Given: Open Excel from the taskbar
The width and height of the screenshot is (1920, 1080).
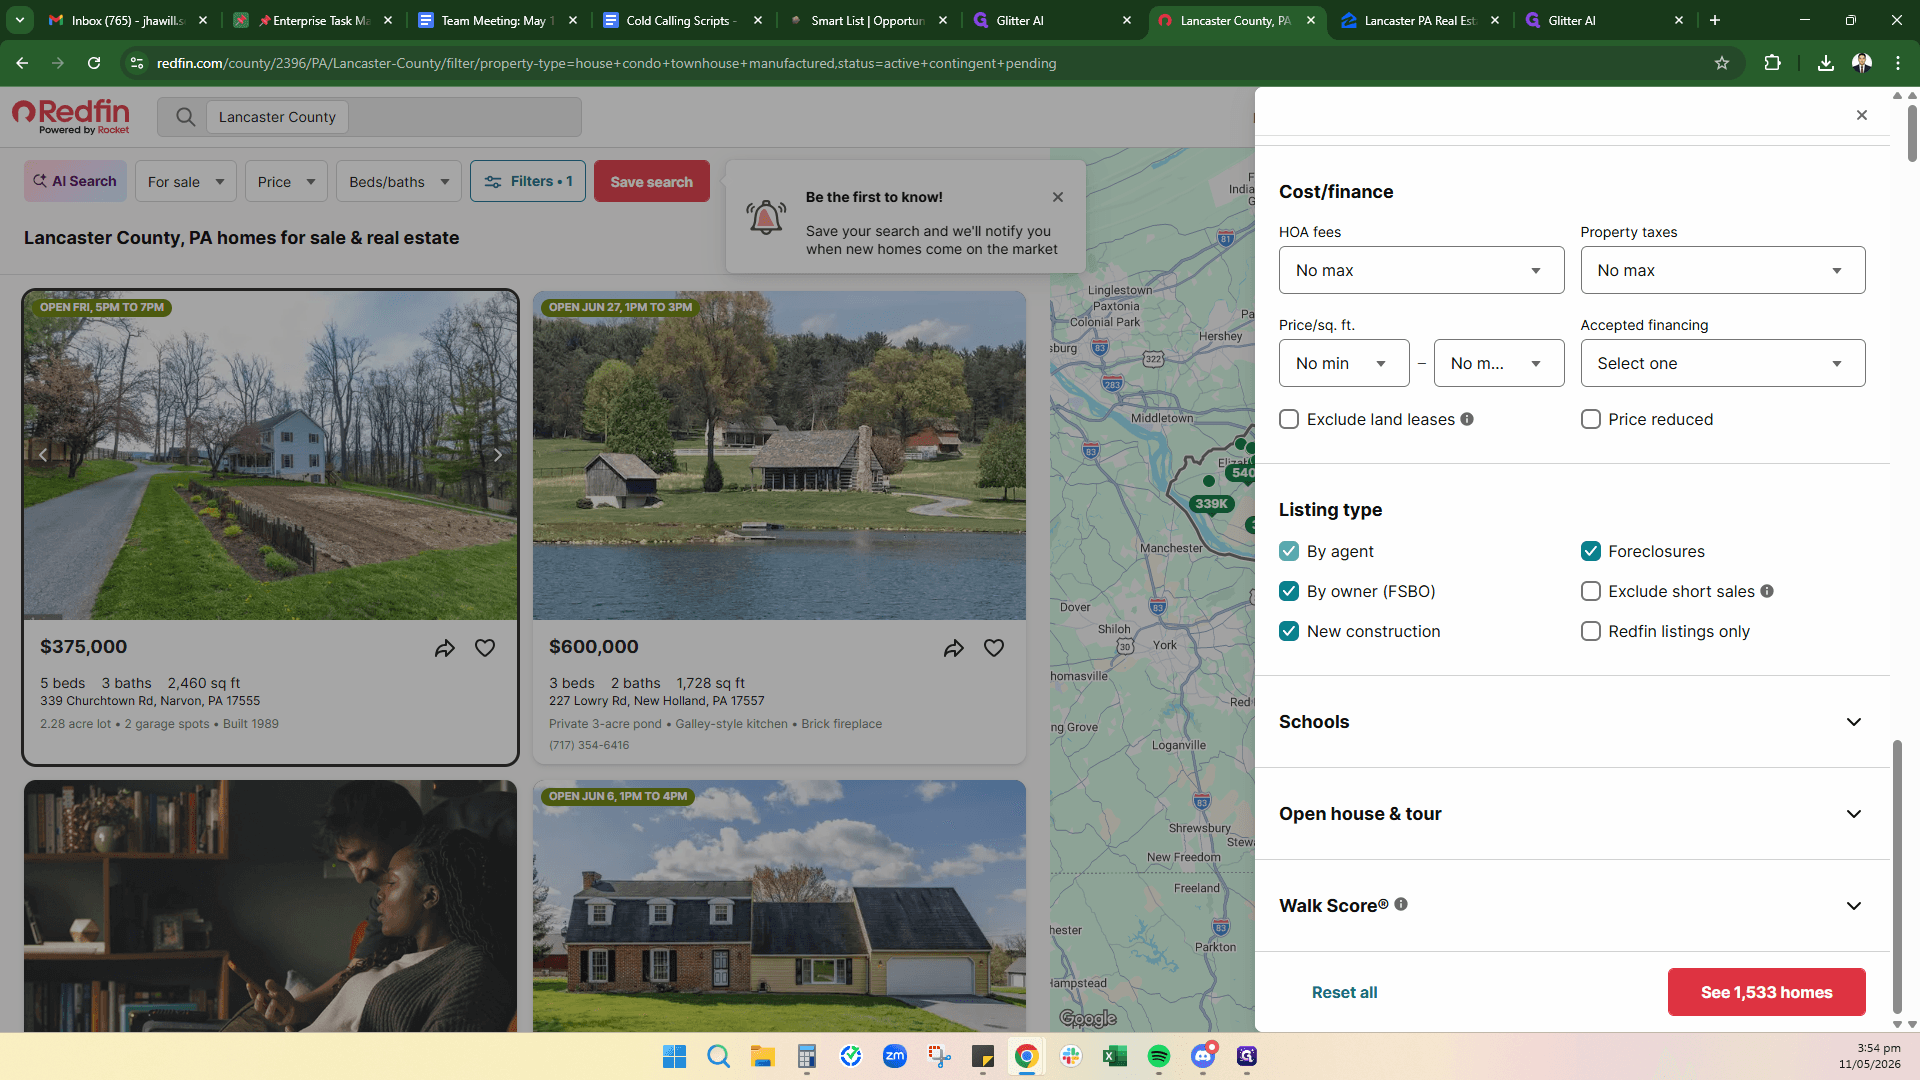Looking at the screenshot, I should [1115, 1056].
